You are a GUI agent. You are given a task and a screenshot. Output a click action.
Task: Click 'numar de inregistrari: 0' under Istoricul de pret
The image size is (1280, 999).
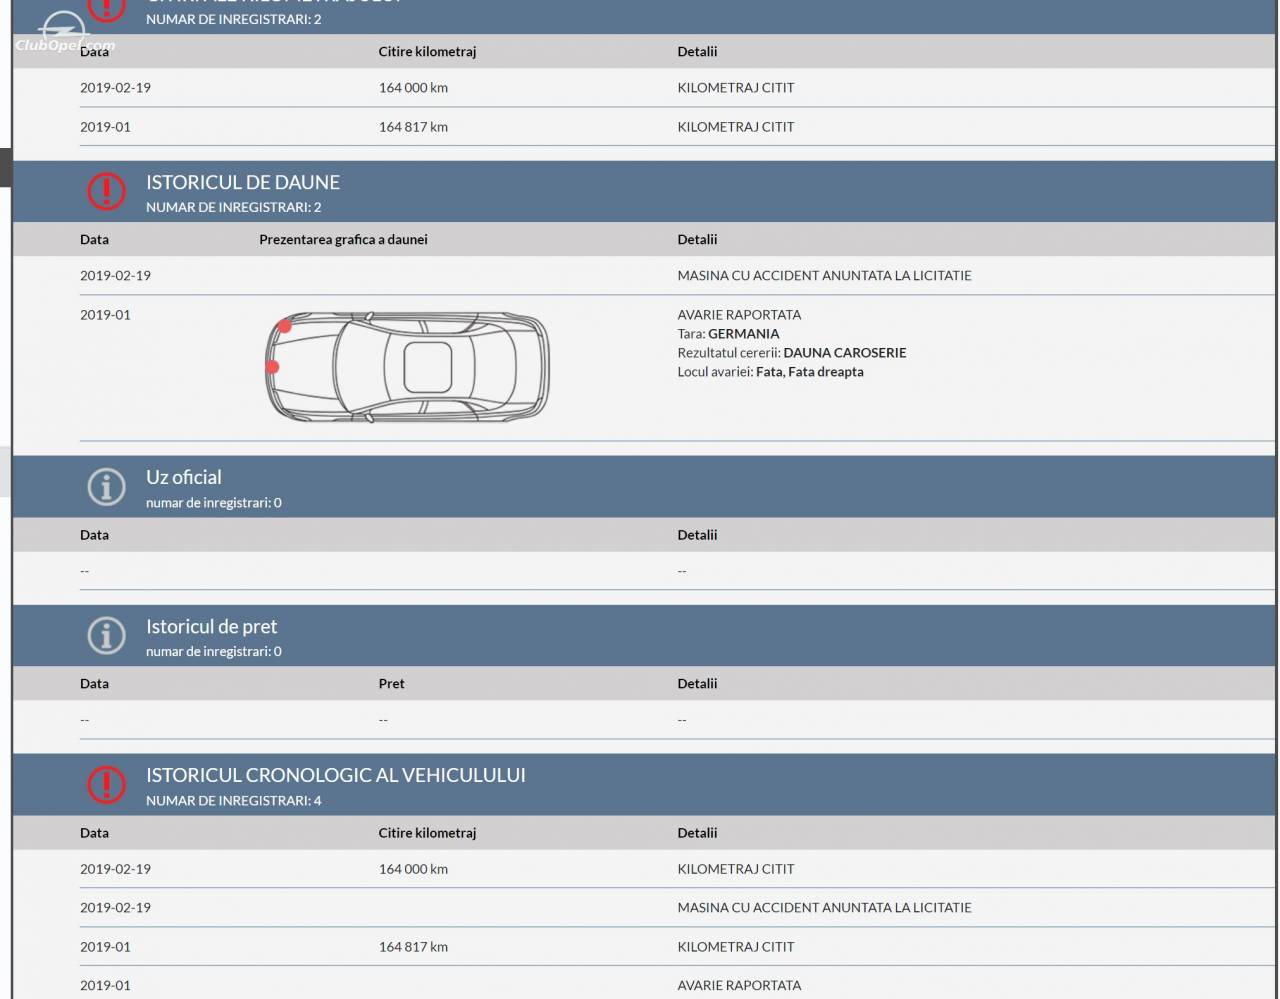coord(214,651)
